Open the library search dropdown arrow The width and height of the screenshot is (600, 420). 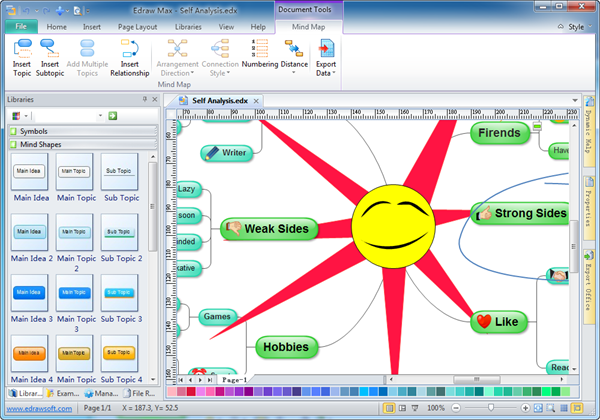[x=102, y=116]
